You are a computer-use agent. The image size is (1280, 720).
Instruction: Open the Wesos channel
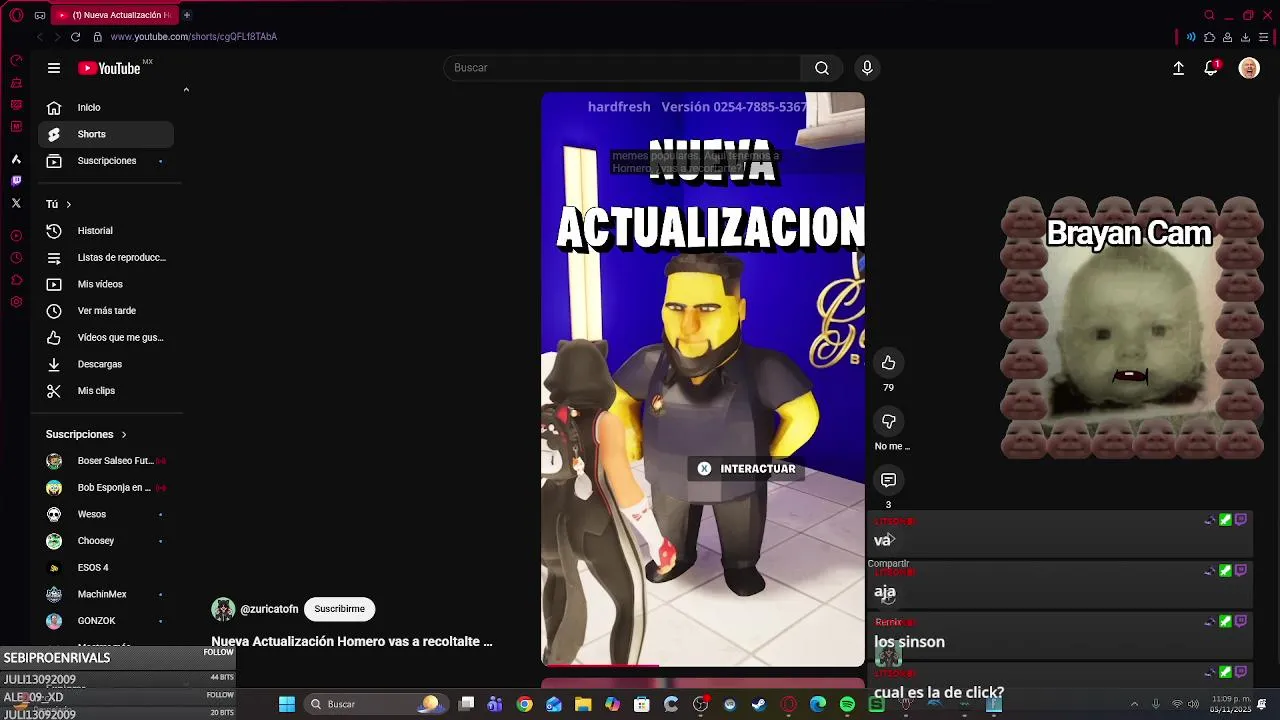tap(106, 514)
